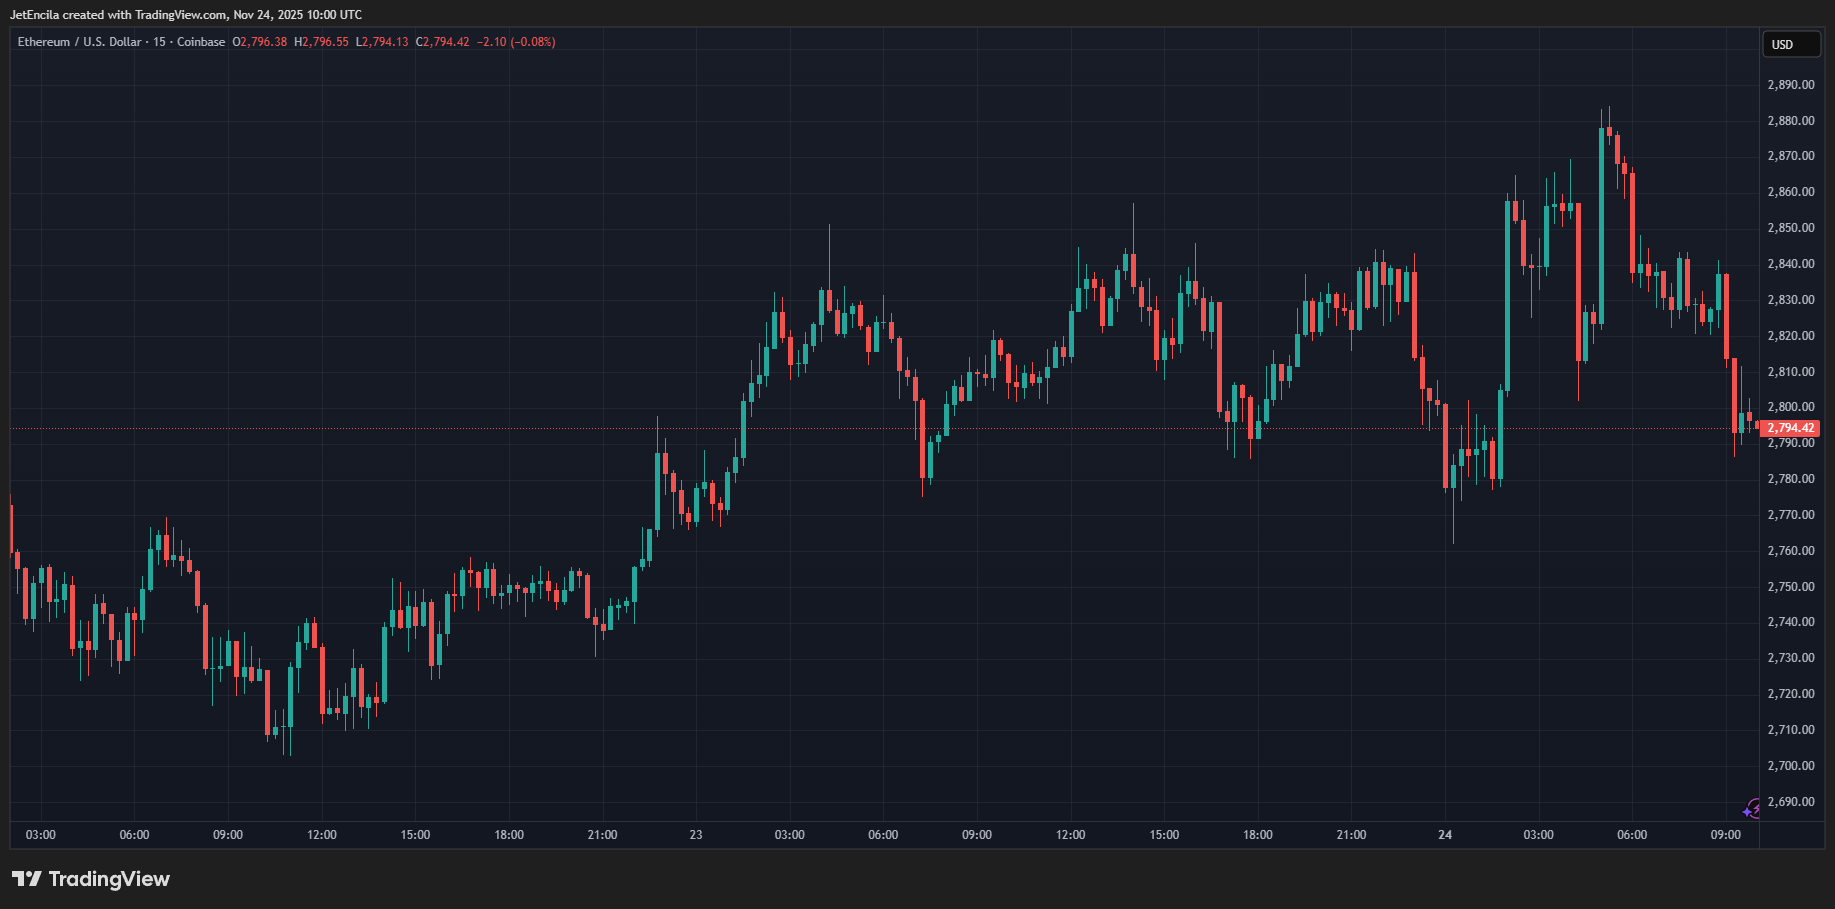Click the close value C2,794.42 in the legend
Image resolution: width=1835 pixels, height=909 pixels.
[442, 42]
